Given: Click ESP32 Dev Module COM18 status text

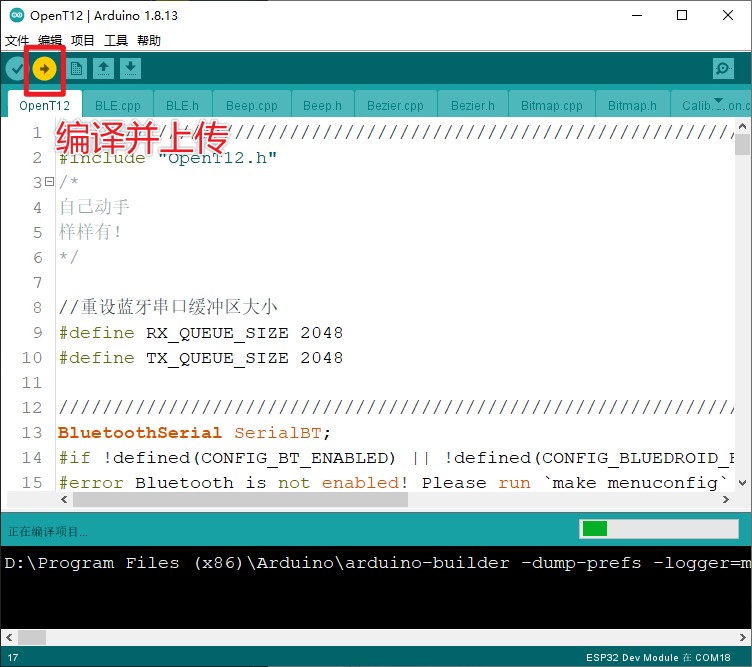Looking at the screenshot, I should [x=658, y=657].
